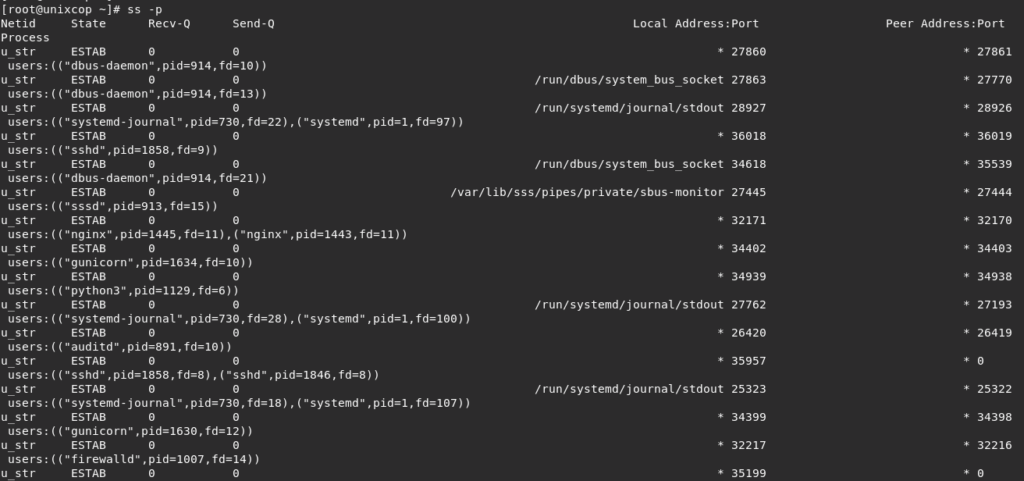Click the auditd pid=891 users line

[120, 347]
